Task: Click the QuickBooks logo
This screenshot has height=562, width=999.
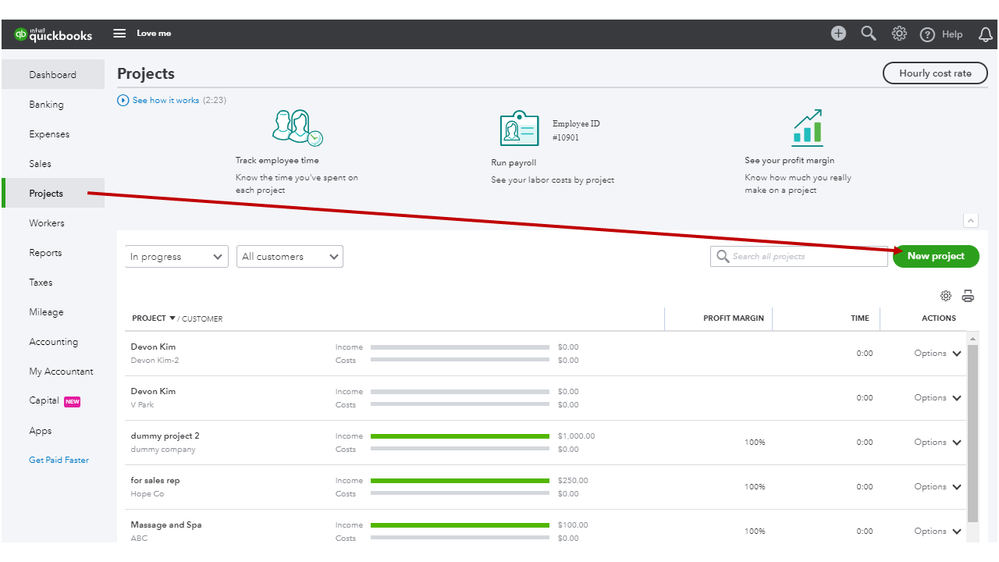Action: coord(53,34)
